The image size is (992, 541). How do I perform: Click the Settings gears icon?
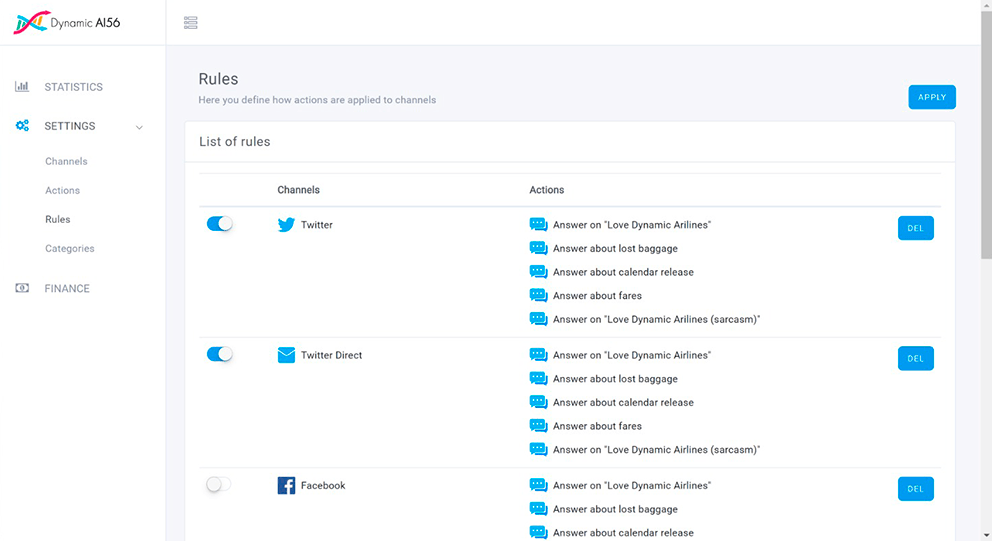tap(22, 126)
